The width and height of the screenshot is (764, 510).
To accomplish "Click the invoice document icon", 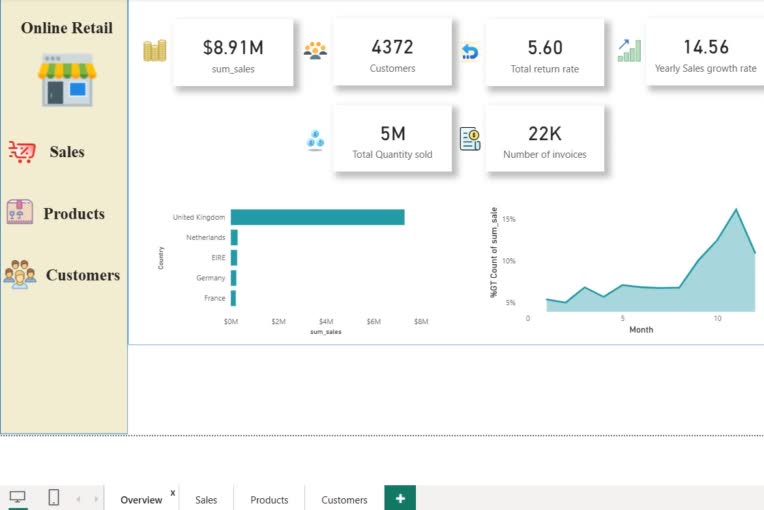I will pyautogui.click(x=470, y=139).
